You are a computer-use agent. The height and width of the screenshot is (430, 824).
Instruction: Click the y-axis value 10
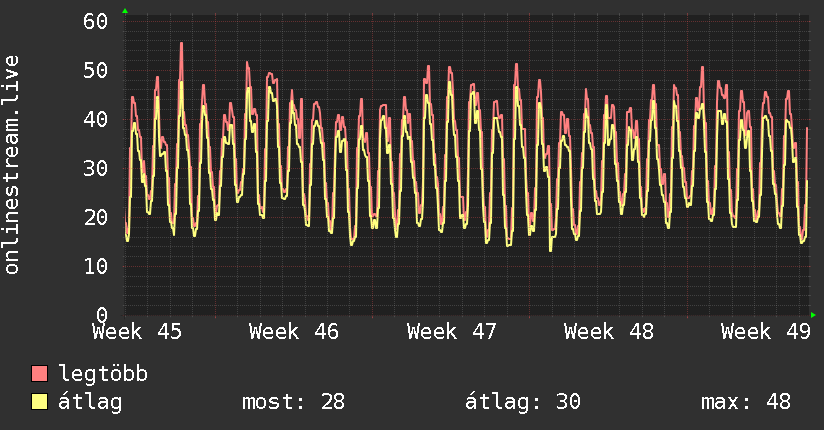[95, 266]
